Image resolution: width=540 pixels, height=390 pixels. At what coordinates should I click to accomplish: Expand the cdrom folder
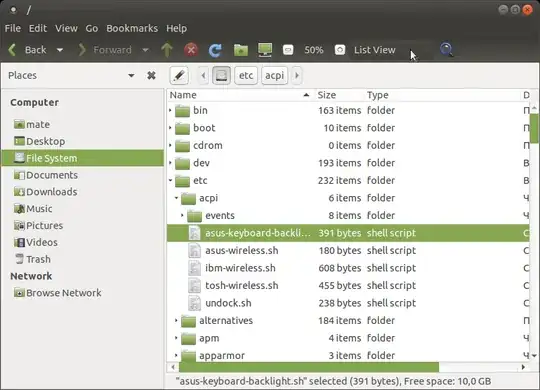[x=170, y=146]
